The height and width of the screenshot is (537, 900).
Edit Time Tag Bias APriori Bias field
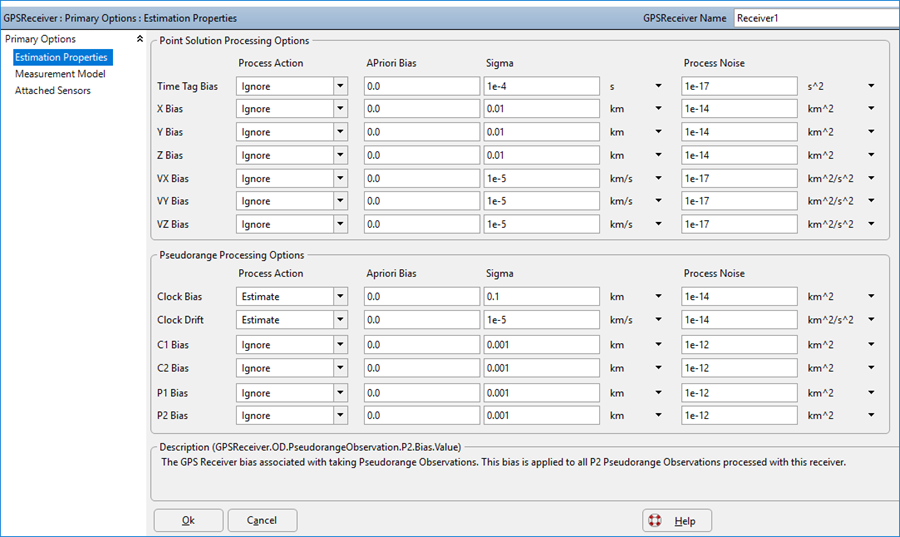click(x=422, y=86)
